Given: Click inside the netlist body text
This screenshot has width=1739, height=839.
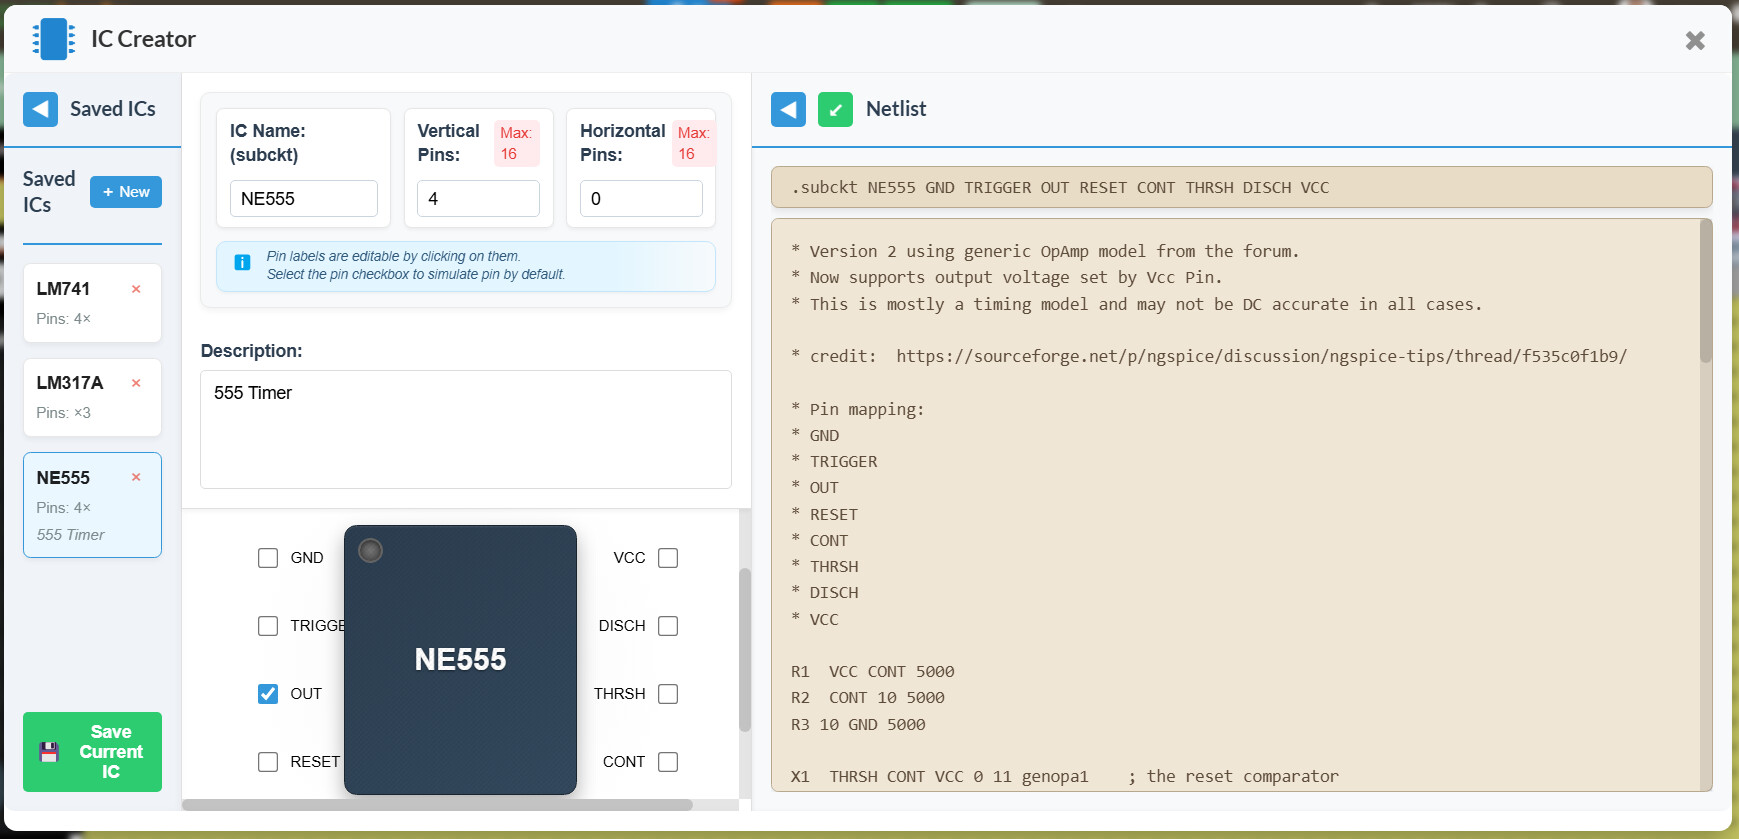Looking at the screenshot, I should click(1235, 505).
